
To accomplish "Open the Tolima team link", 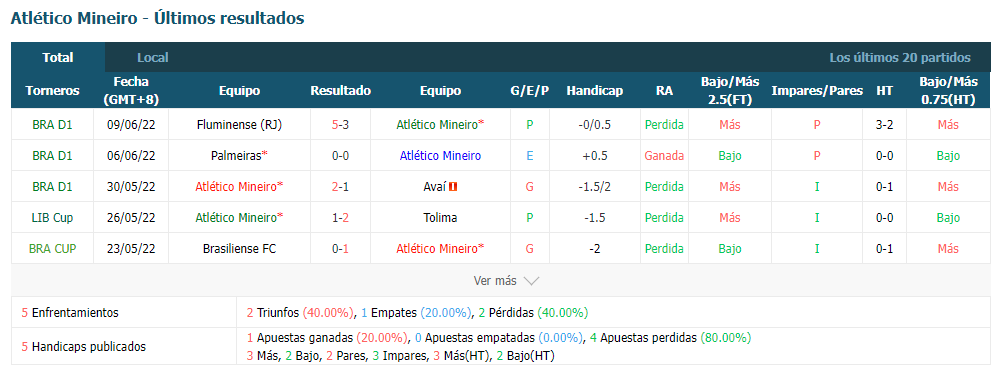I will 440,218.
